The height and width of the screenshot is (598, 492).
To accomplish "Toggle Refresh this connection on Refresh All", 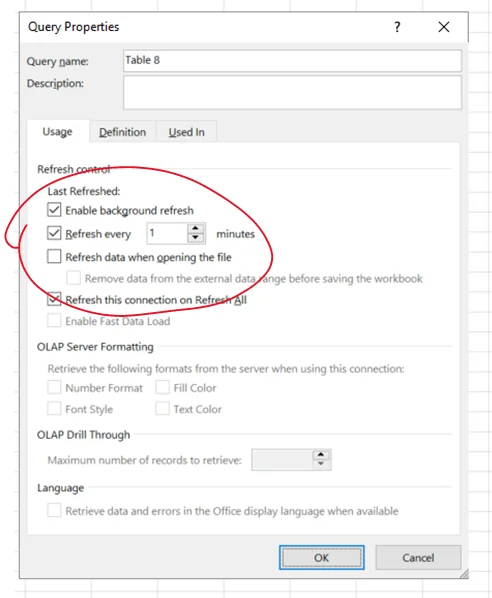I will click(x=54, y=299).
